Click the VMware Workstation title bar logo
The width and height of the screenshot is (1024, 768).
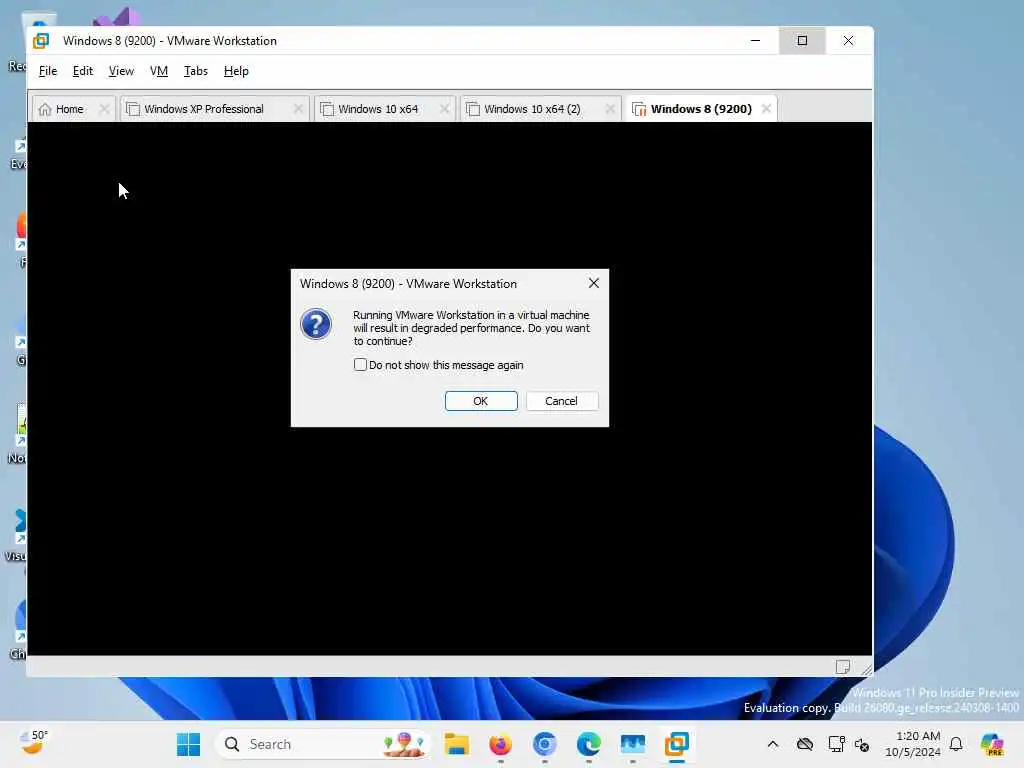[x=41, y=40]
